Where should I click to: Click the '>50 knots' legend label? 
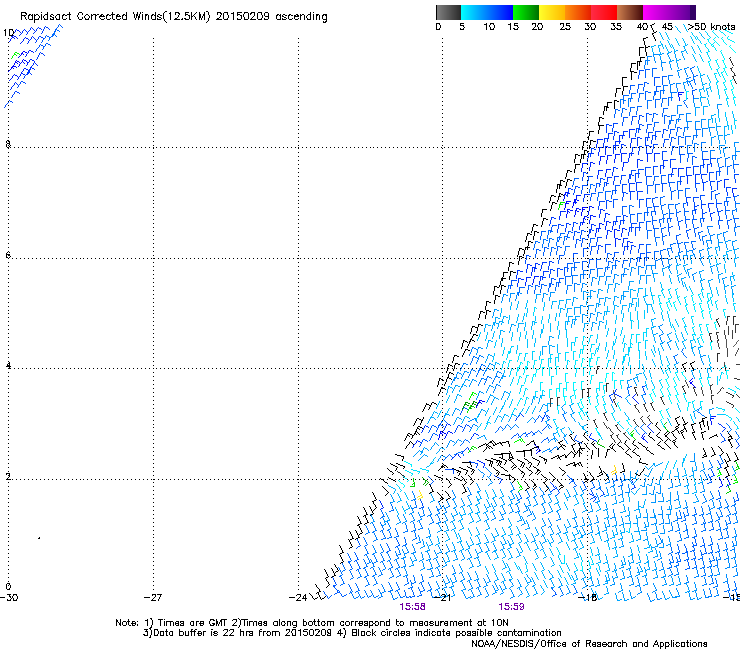coord(711,27)
